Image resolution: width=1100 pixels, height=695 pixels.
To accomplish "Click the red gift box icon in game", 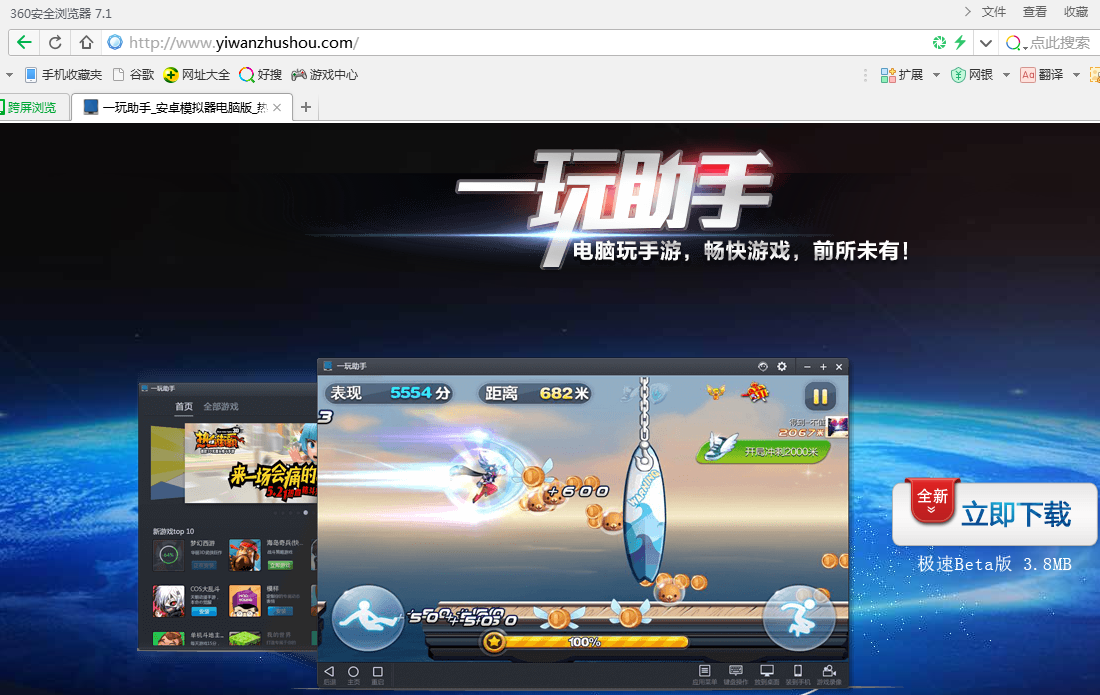I will 755,393.
